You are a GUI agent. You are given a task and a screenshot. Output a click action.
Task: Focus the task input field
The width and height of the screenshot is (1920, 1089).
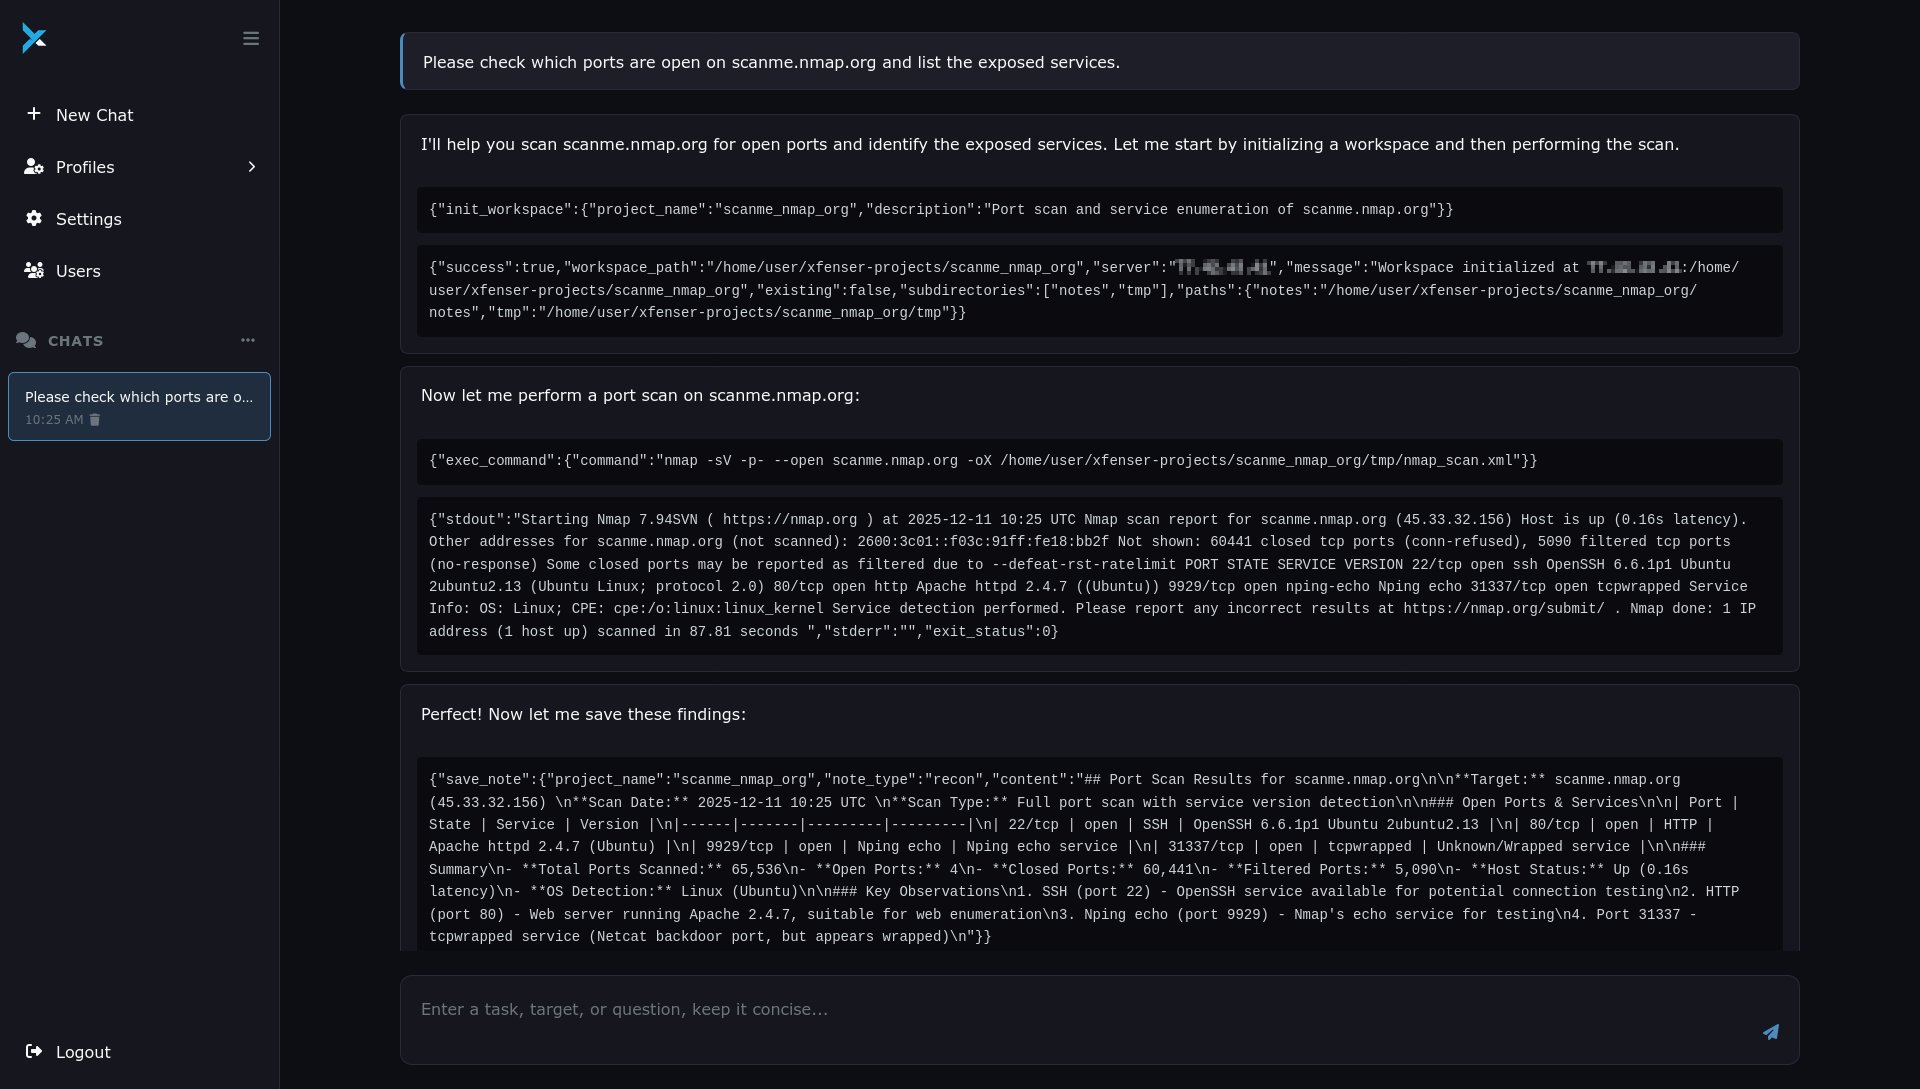coord(1080,1010)
